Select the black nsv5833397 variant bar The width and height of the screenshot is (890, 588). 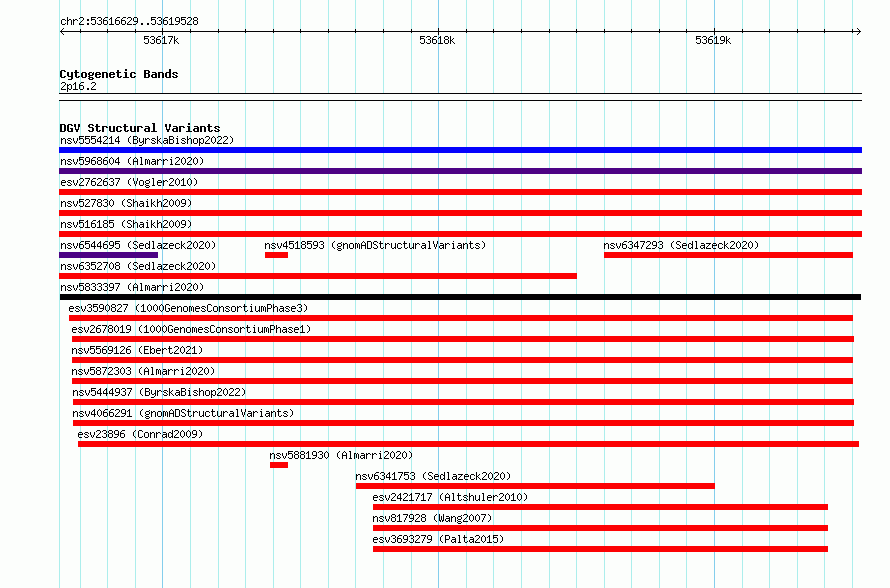point(460,297)
